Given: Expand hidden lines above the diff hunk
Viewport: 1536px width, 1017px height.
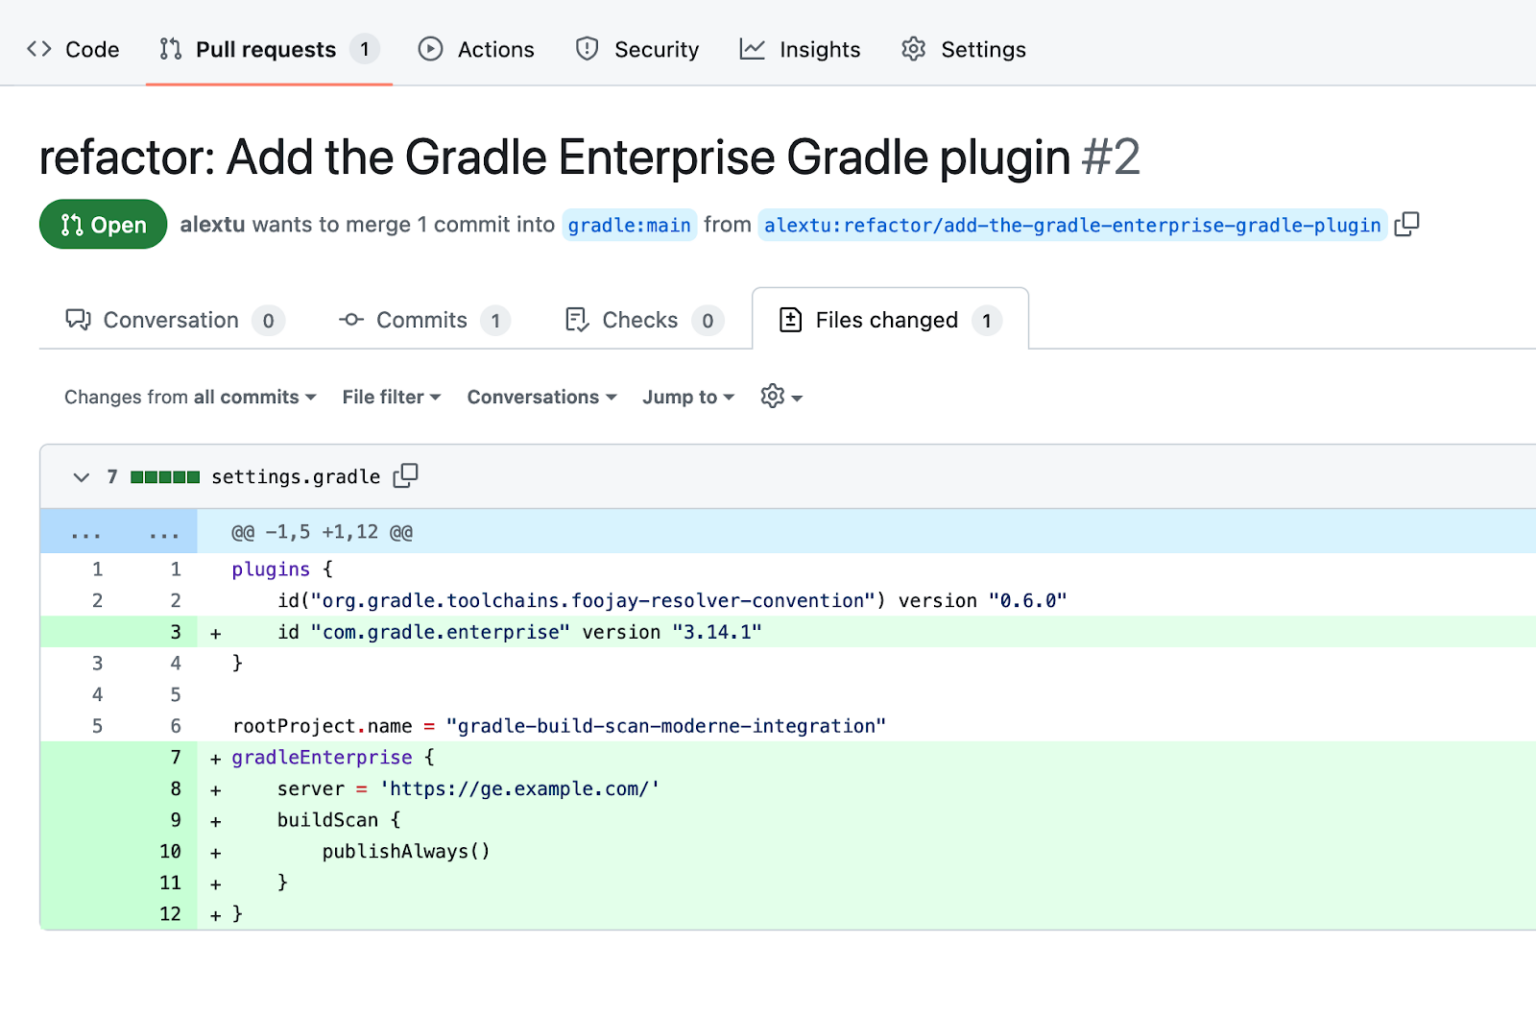Looking at the screenshot, I should coord(86,532).
